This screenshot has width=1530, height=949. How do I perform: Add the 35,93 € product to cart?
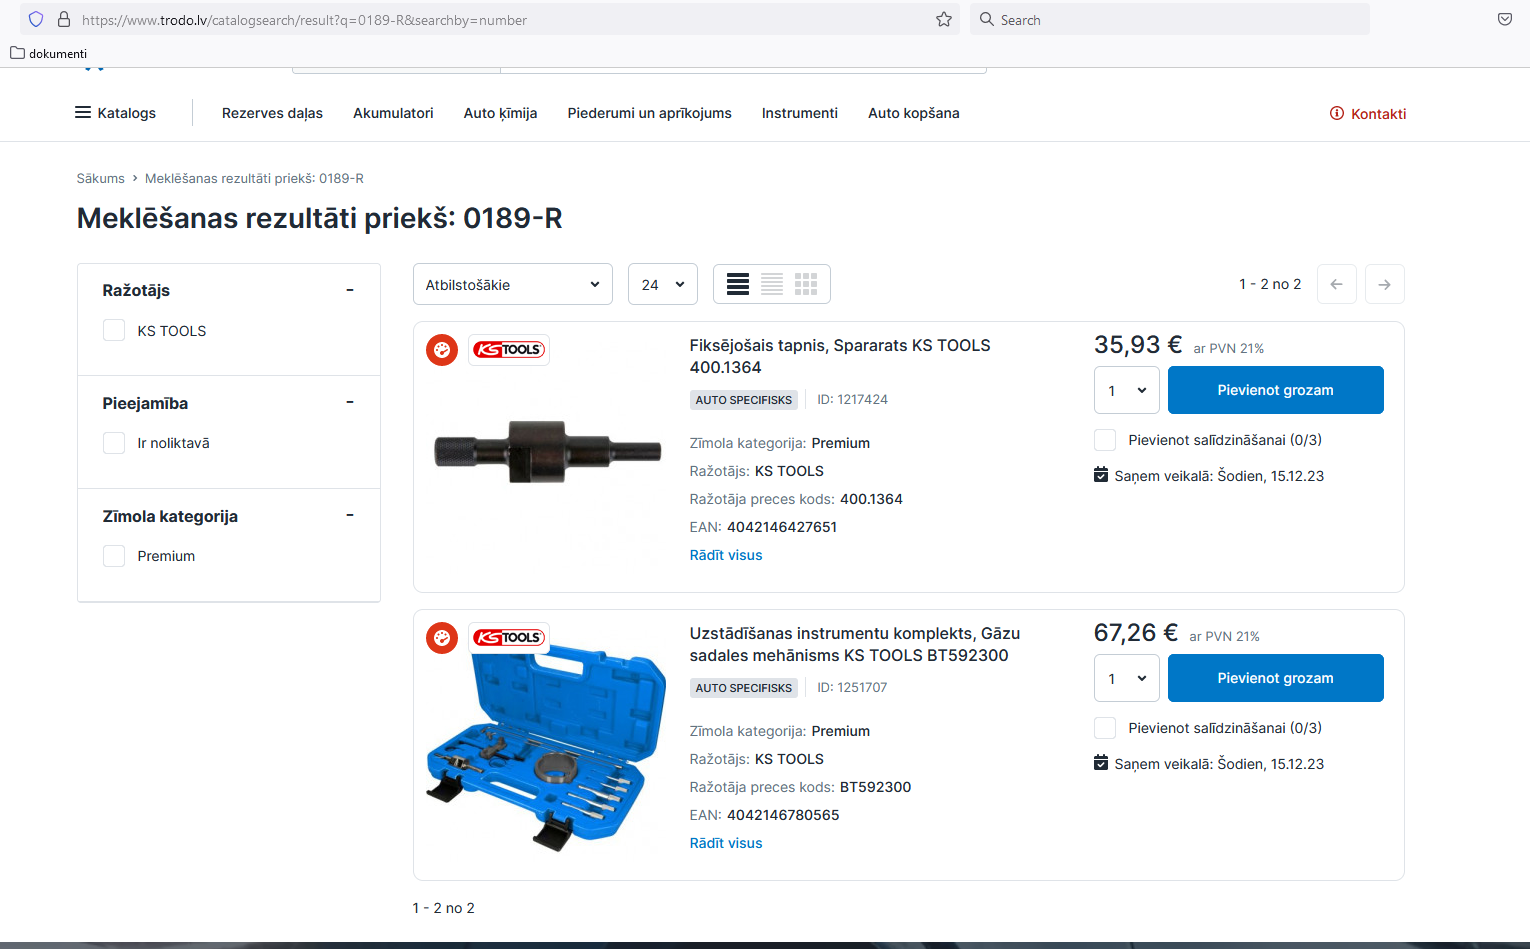click(x=1276, y=390)
